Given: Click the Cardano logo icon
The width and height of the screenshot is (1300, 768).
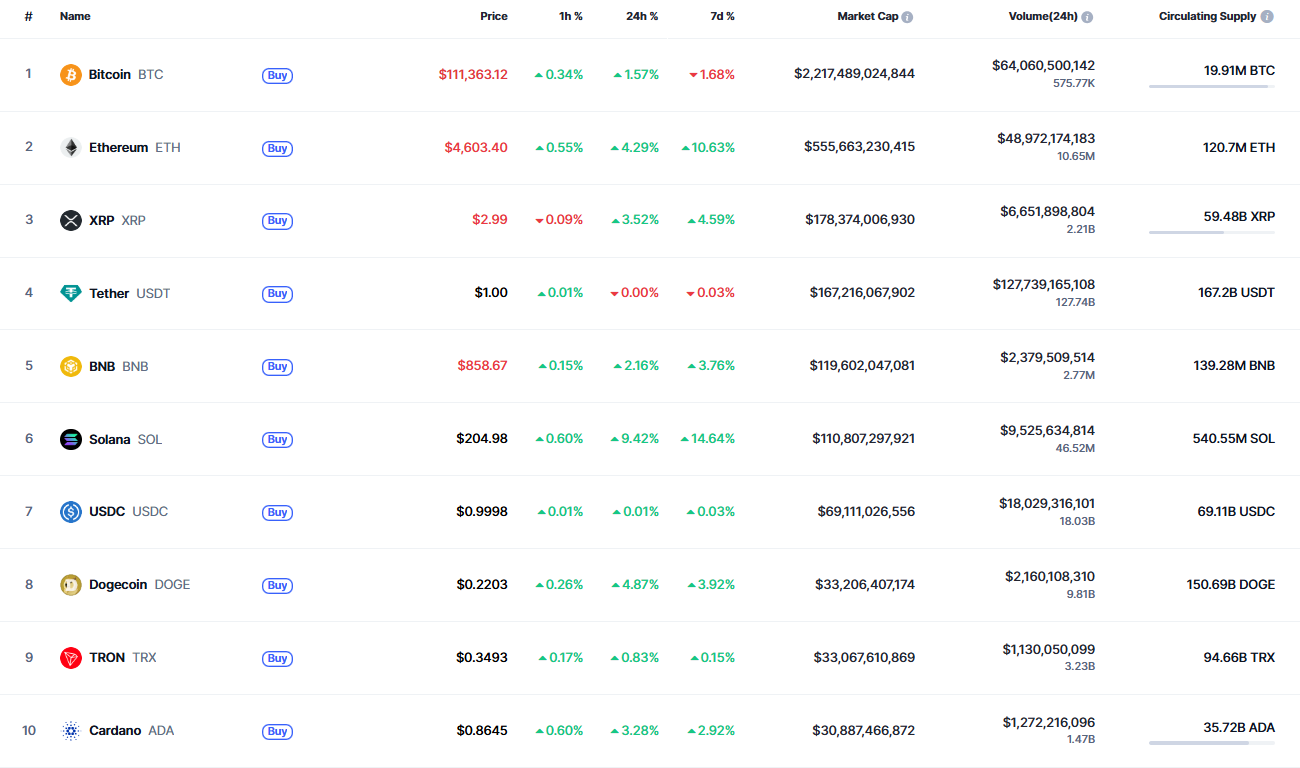Looking at the screenshot, I should (x=70, y=731).
